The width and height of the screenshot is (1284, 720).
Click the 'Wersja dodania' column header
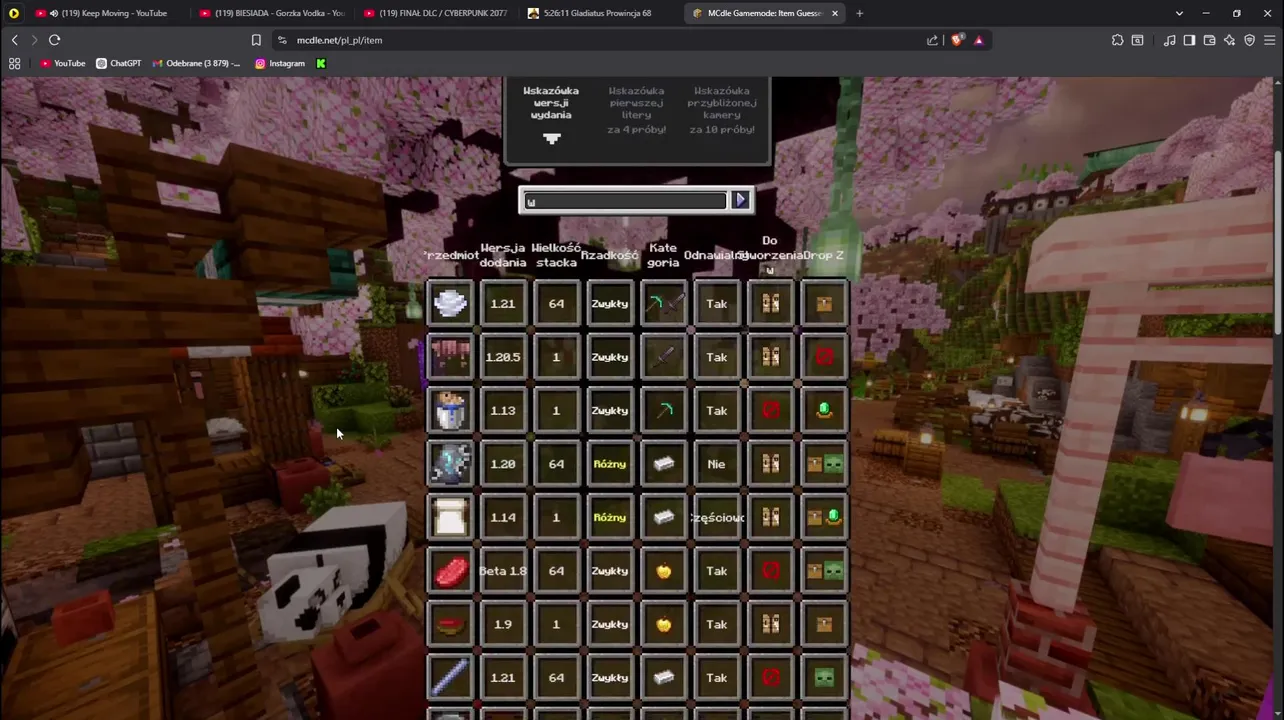[503, 255]
